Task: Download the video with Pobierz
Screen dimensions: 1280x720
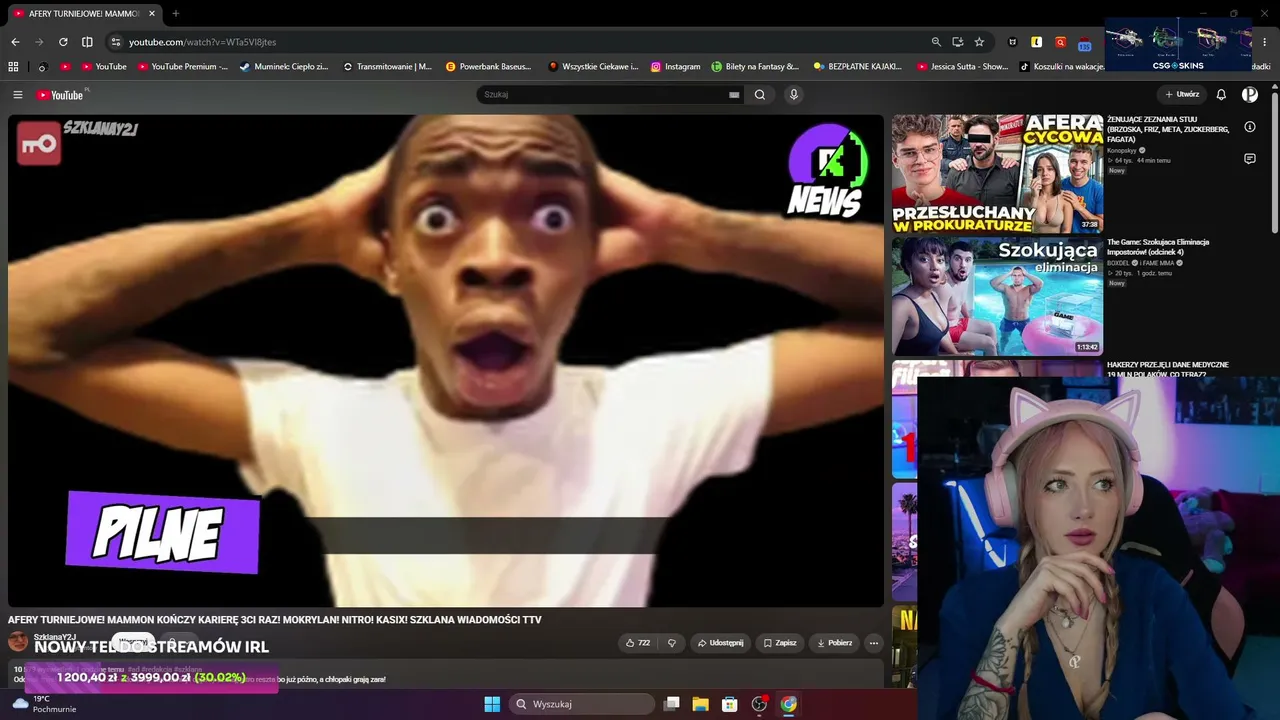Action: [834, 643]
